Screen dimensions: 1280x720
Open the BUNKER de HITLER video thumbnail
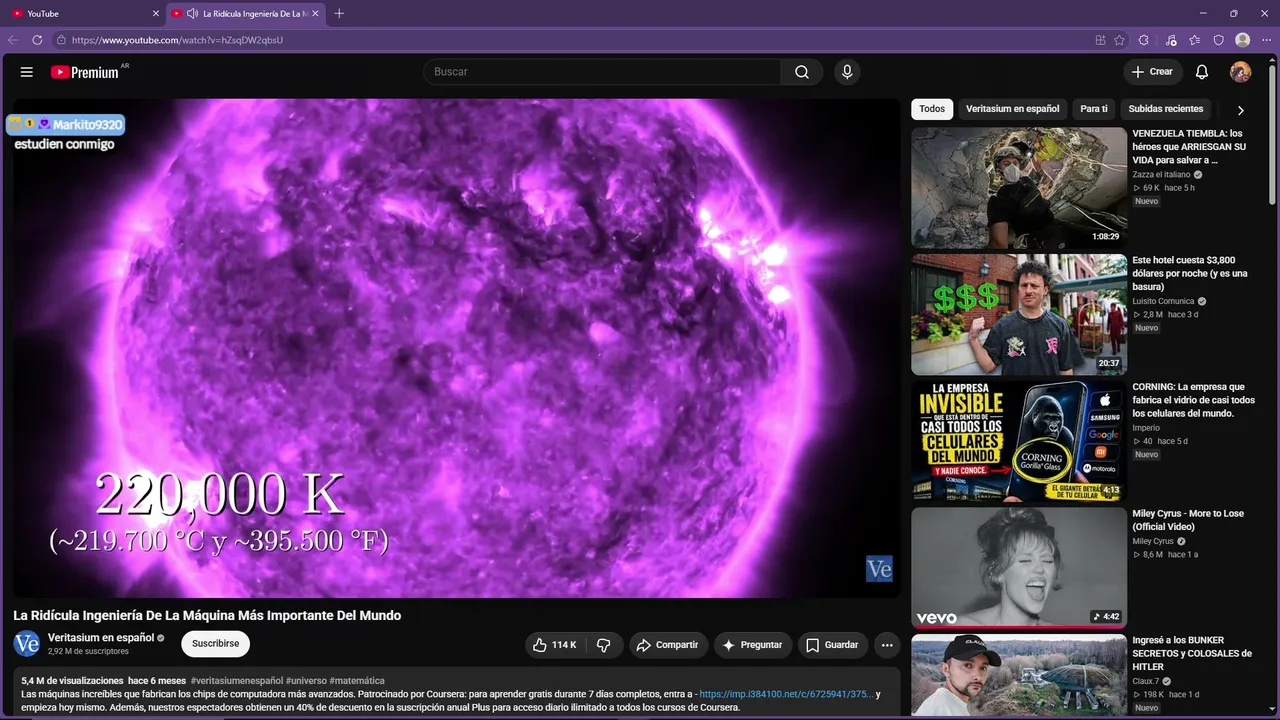[1019, 677]
